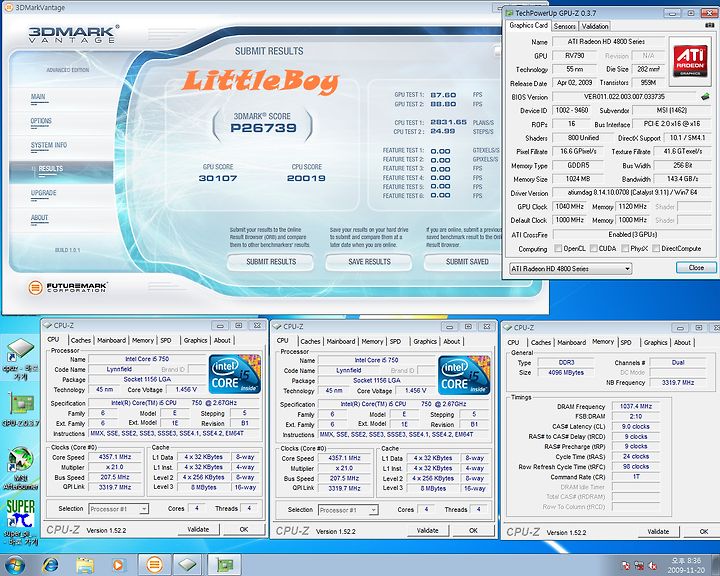This screenshot has height=576, width=720.
Task: Open the Windows Start menu orb
Action: 16,565
